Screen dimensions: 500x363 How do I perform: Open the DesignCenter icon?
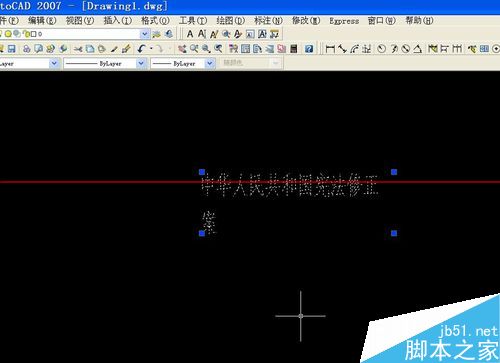[x=246, y=49]
